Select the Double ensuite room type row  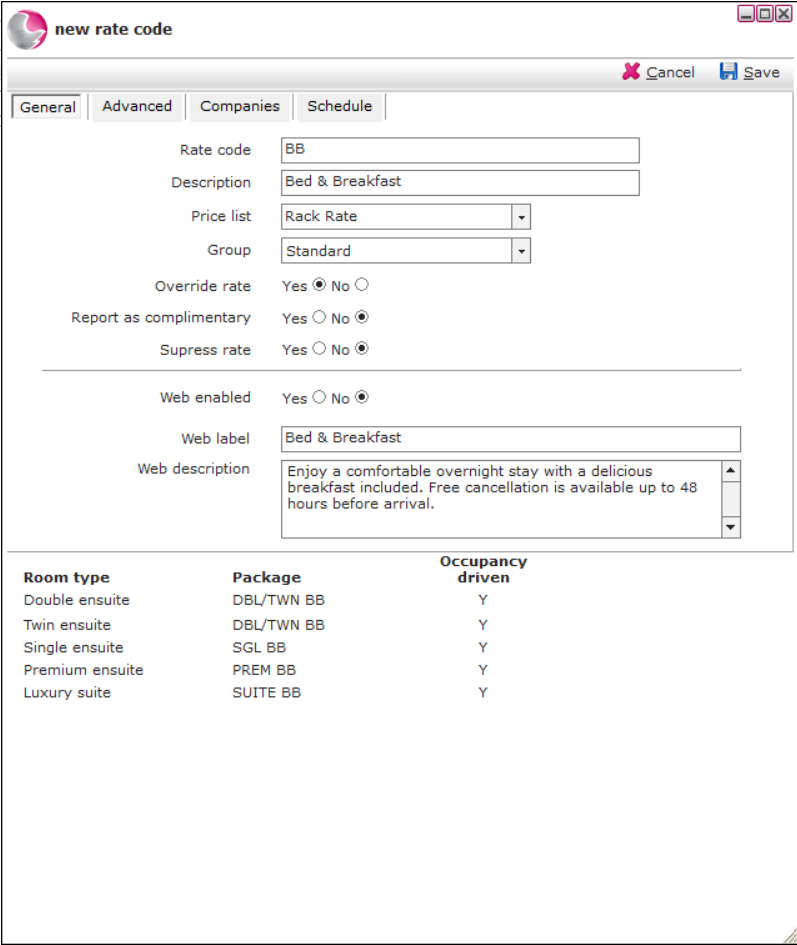coord(77,600)
